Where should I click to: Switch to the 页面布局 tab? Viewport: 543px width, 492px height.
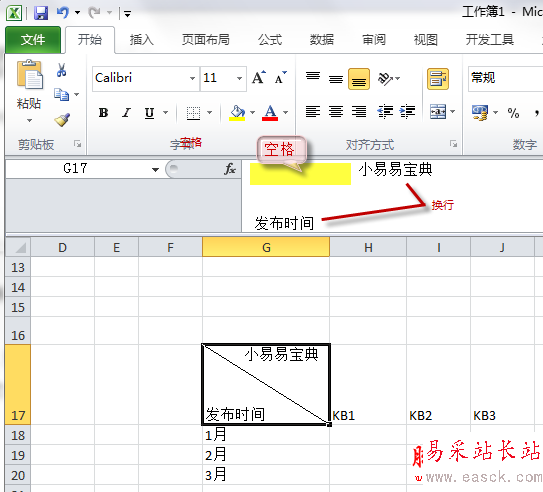coord(206,40)
